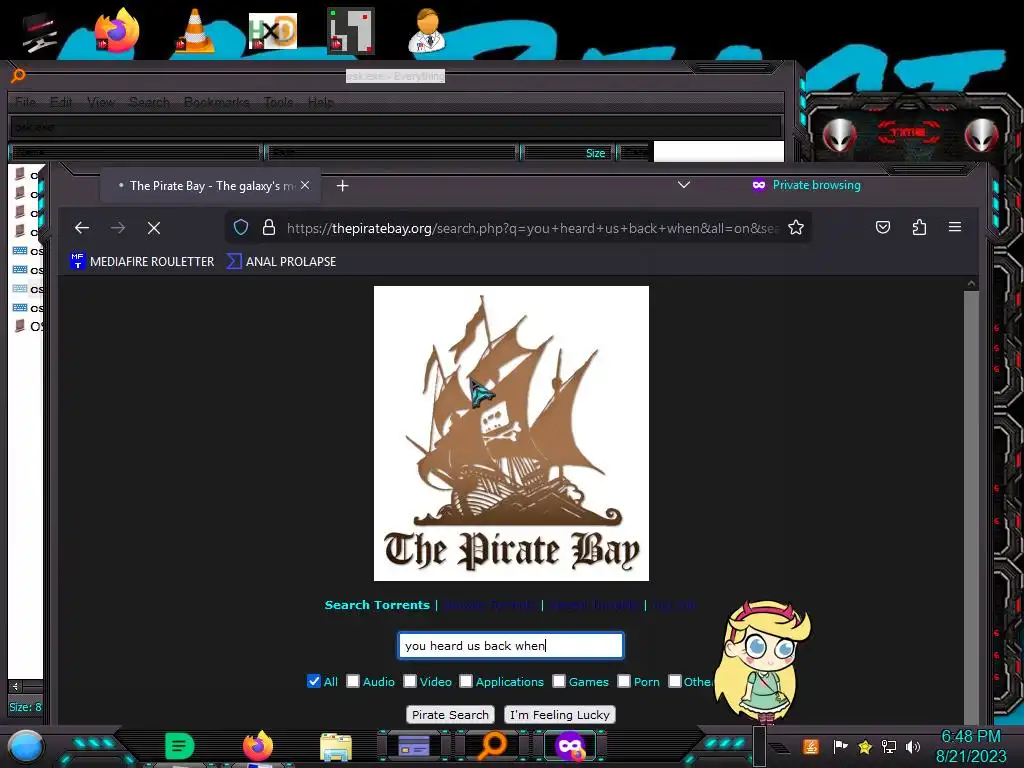1024x768 pixels.
Task: Click the Pirate Search button
Action: pos(450,714)
